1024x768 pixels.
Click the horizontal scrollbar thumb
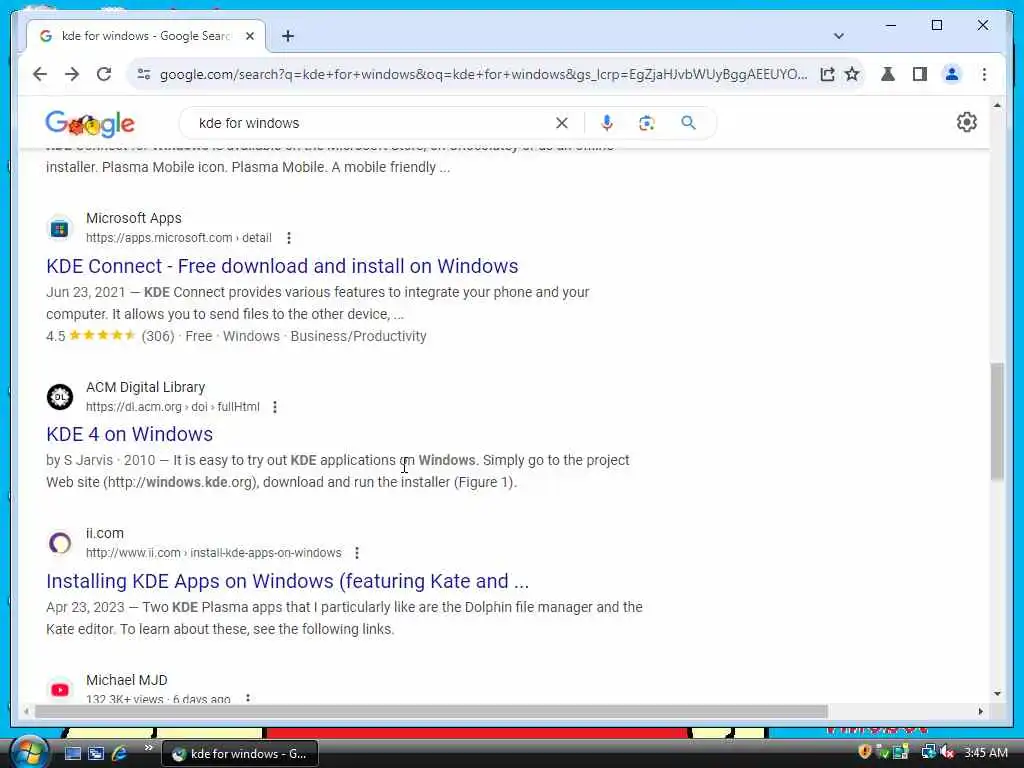(x=431, y=711)
